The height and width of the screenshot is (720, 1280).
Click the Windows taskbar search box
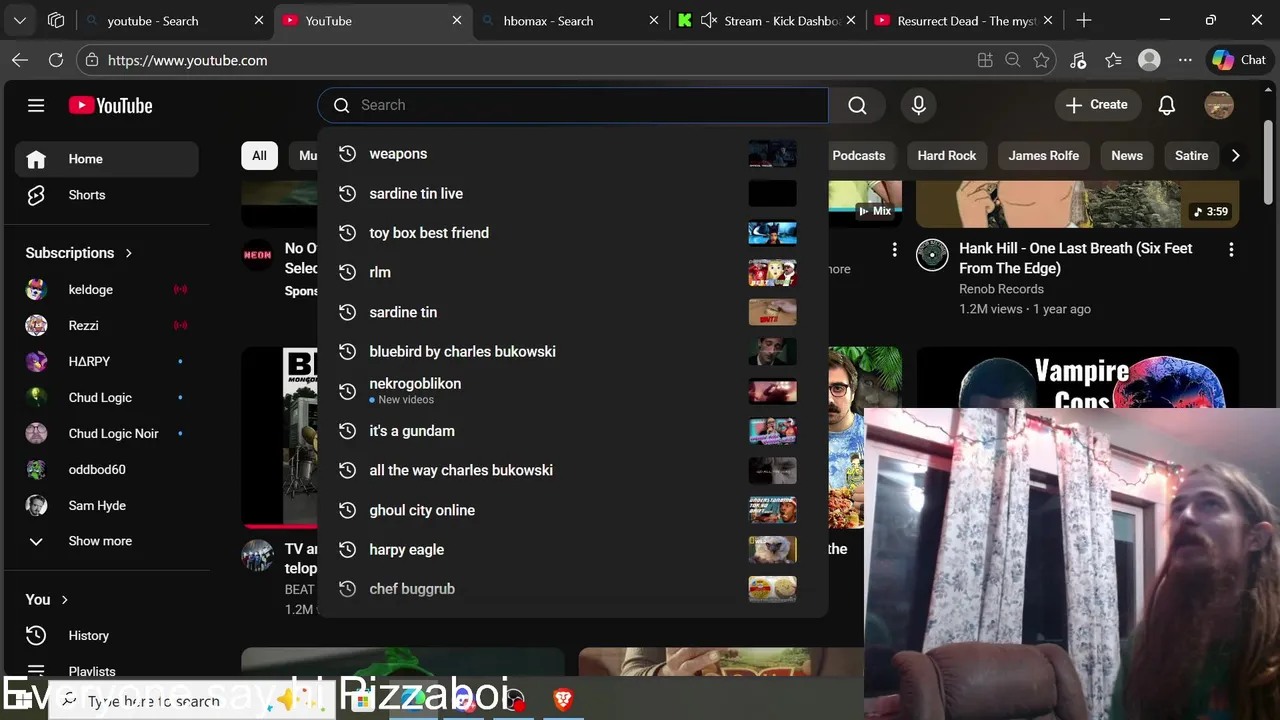190,701
